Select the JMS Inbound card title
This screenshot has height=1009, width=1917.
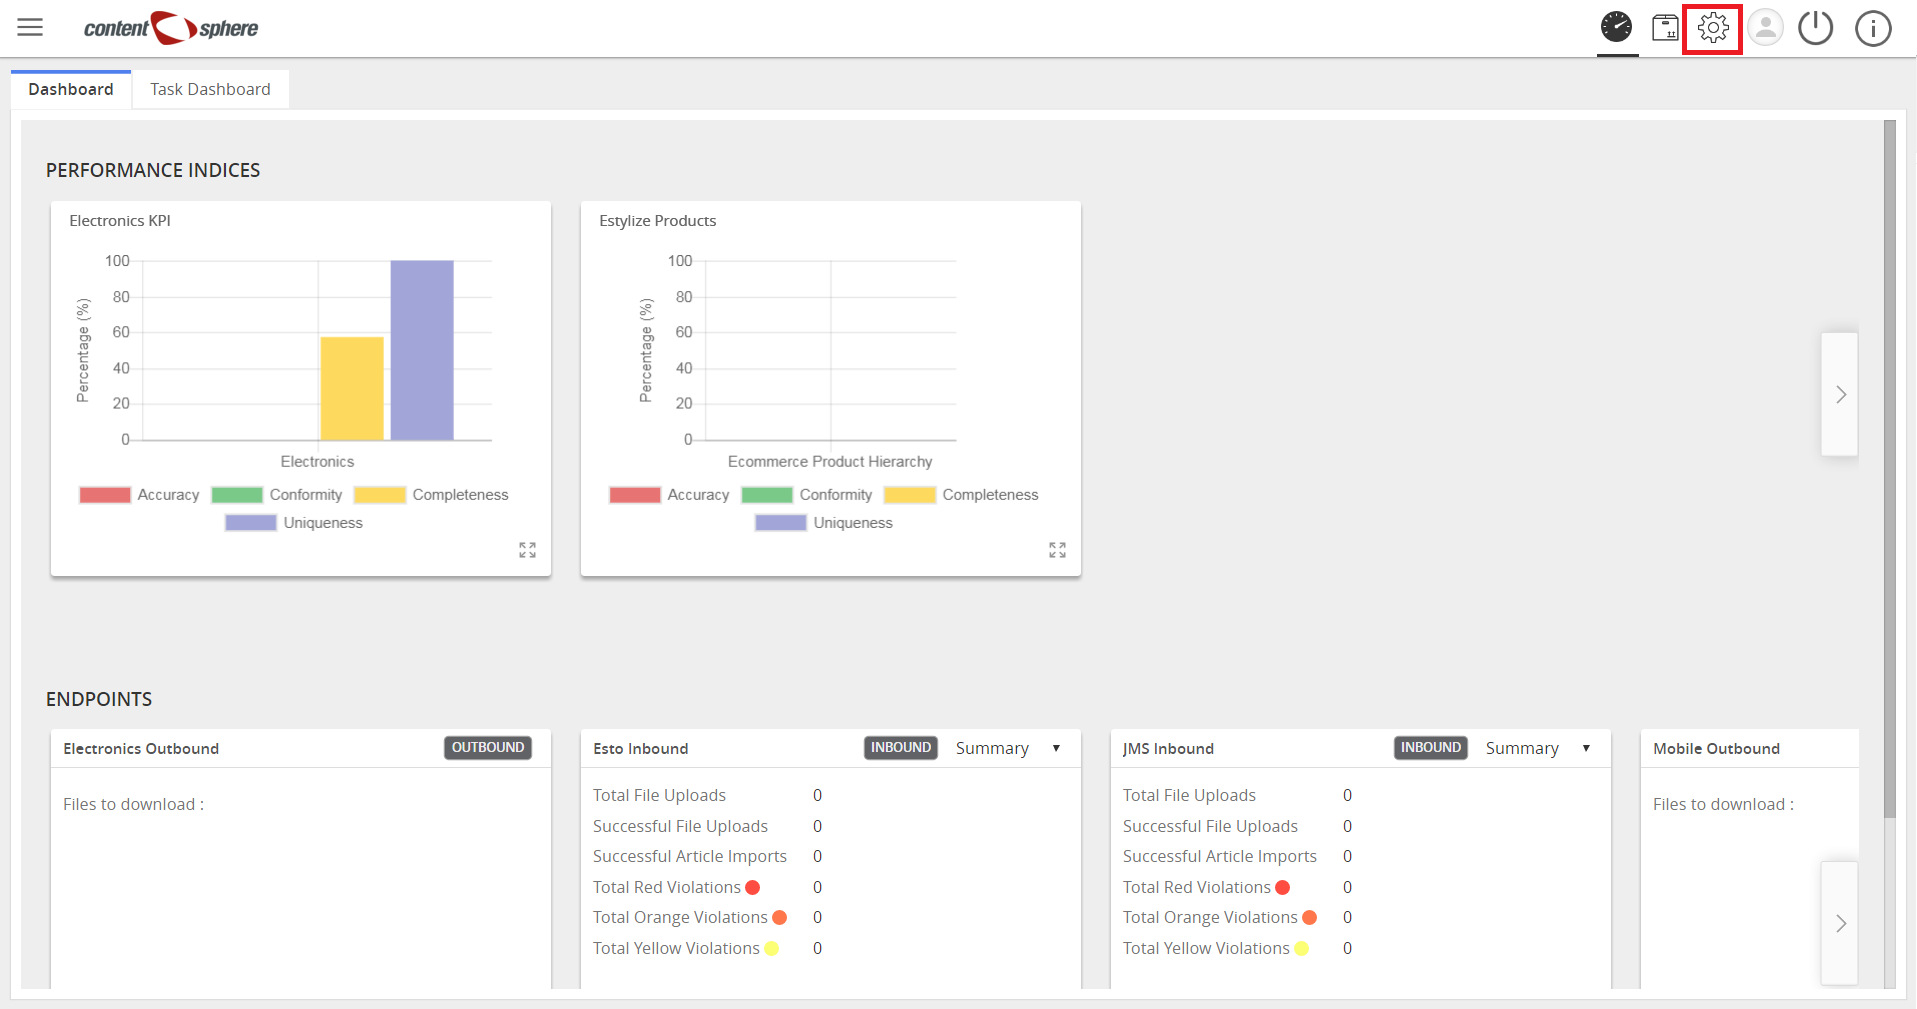click(x=1168, y=749)
